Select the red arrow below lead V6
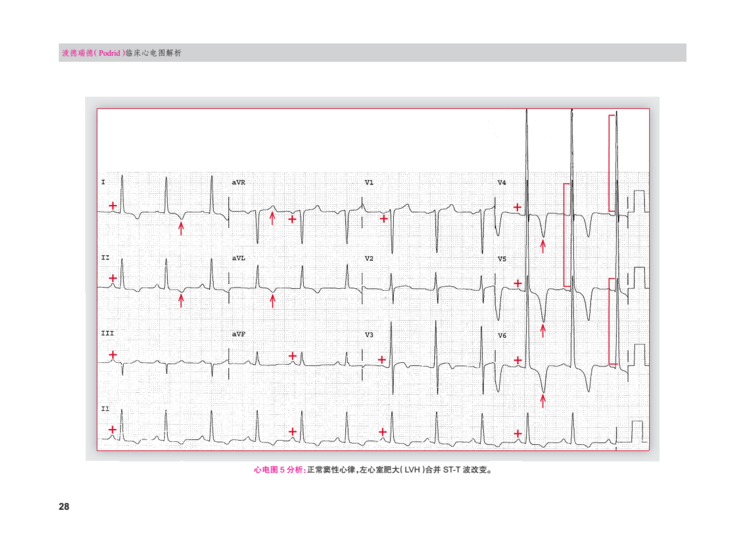Image resolution: width=730 pixels, height=552 pixels. coord(543,400)
